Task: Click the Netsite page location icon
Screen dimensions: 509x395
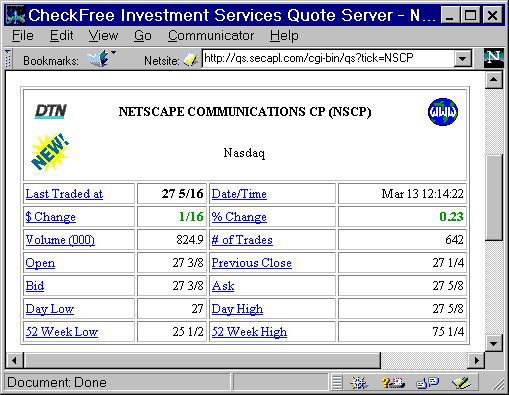Action: point(190,60)
